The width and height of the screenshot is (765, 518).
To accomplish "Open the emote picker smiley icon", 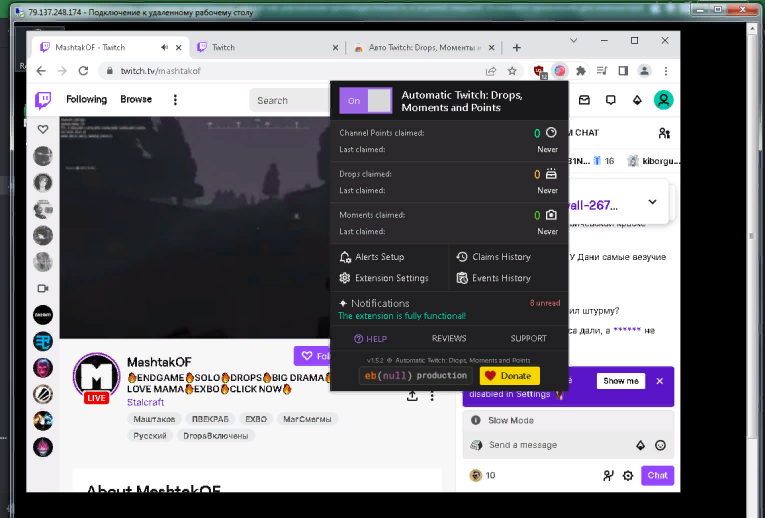I will (660, 445).
